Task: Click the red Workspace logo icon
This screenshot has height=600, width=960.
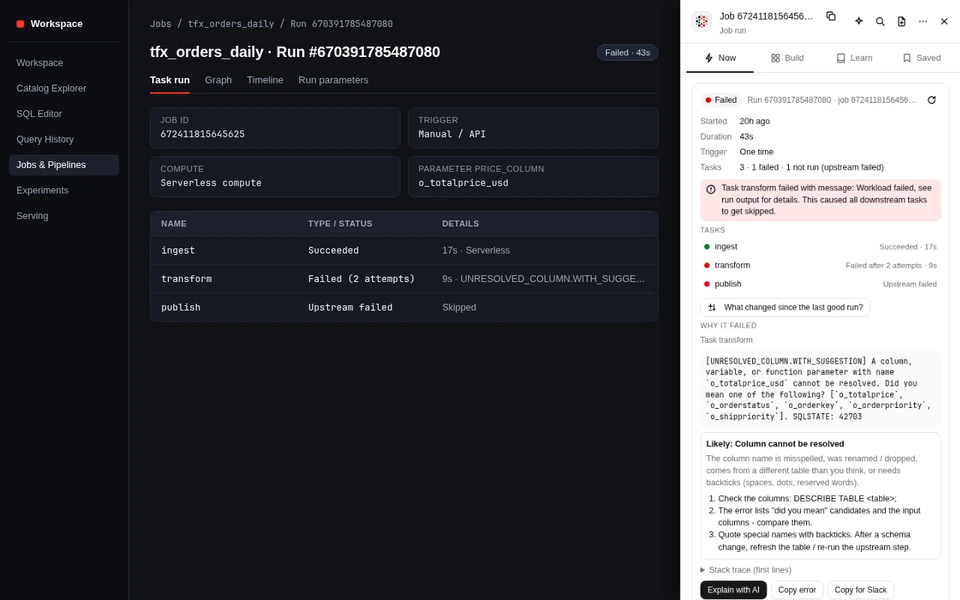Action: [20, 24]
